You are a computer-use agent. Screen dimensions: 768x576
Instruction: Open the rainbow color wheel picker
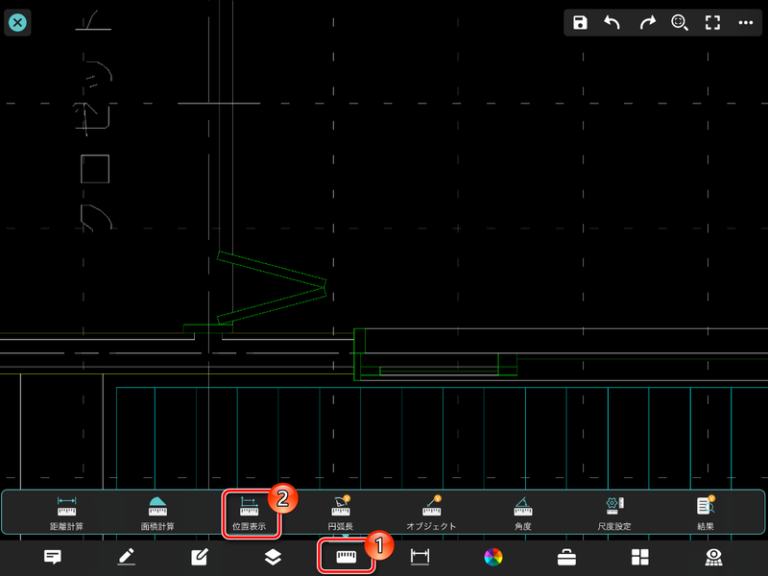pyautogui.click(x=493, y=557)
